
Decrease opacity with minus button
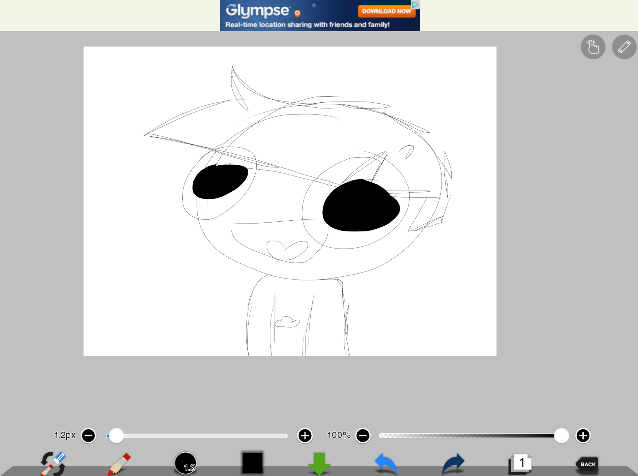[363, 436]
